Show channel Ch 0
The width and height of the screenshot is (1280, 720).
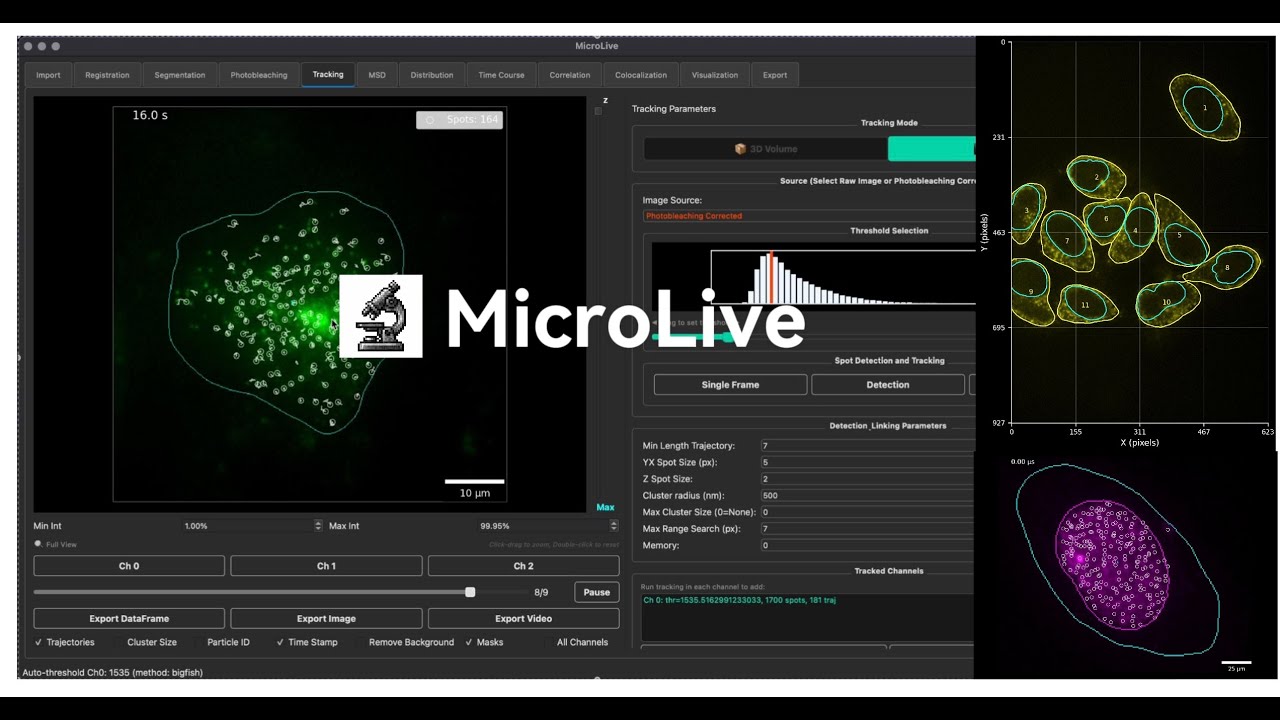(129, 566)
